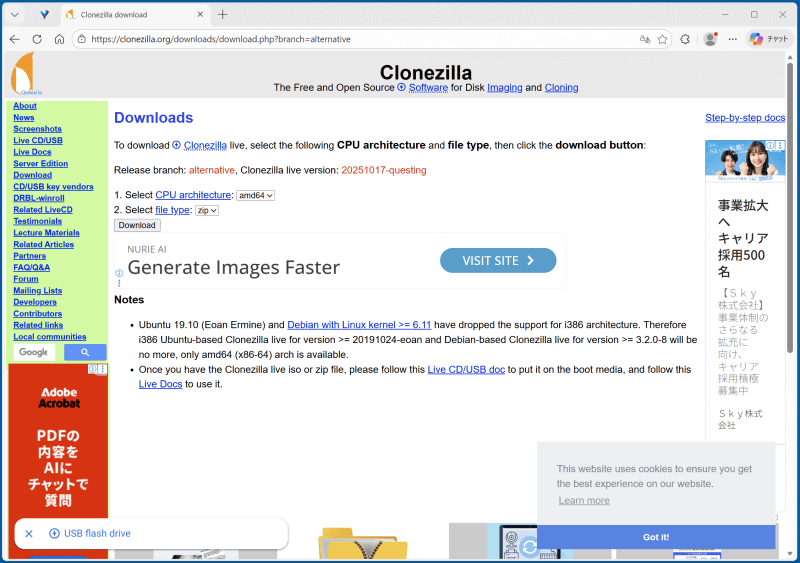Click the Google search magnifier button
Screen dimensions: 800x563
coord(85,352)
